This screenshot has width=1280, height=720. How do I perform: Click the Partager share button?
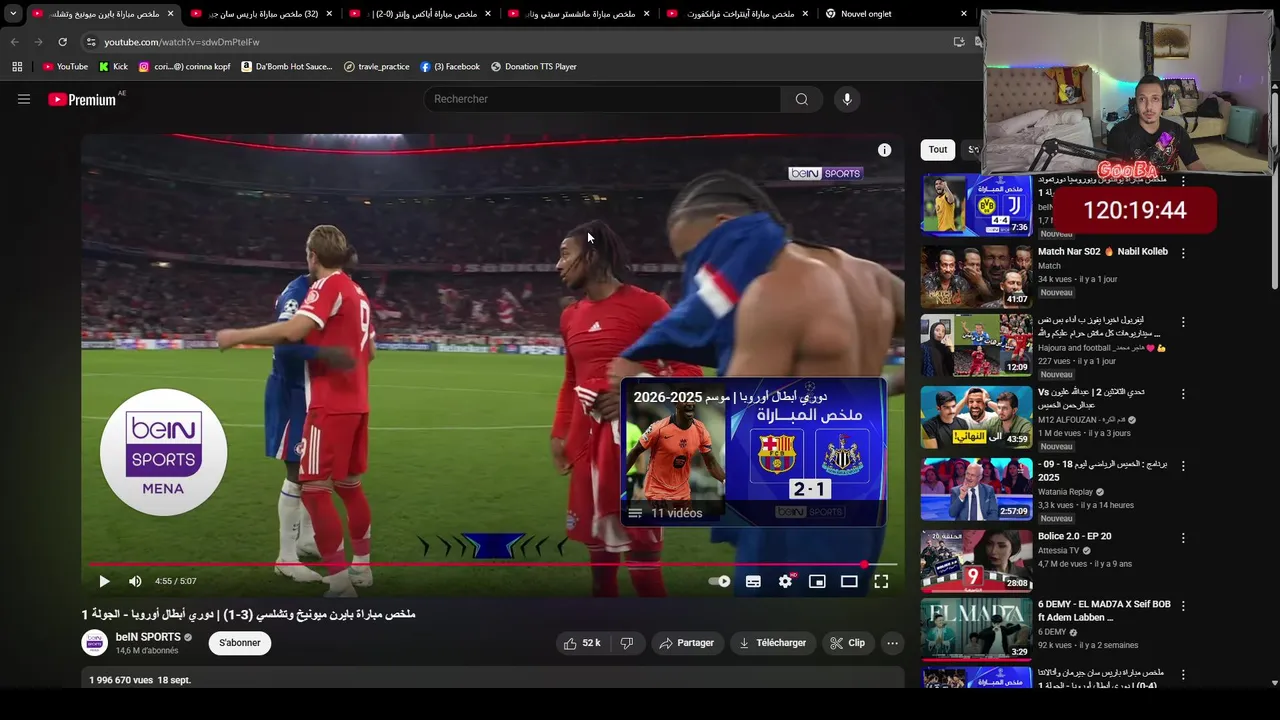[x=686, y=643]
